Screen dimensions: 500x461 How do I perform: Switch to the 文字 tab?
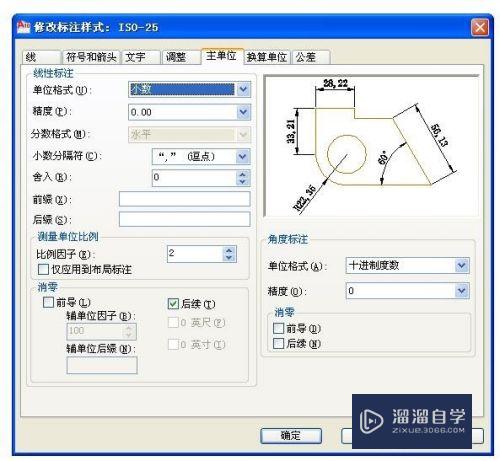tap(140, 57)
